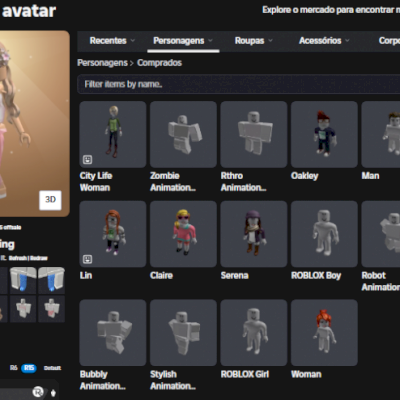Screen dimensions: 400x400
Task: Switch to the Roupas tab
Action: click(x=249, y=41)
